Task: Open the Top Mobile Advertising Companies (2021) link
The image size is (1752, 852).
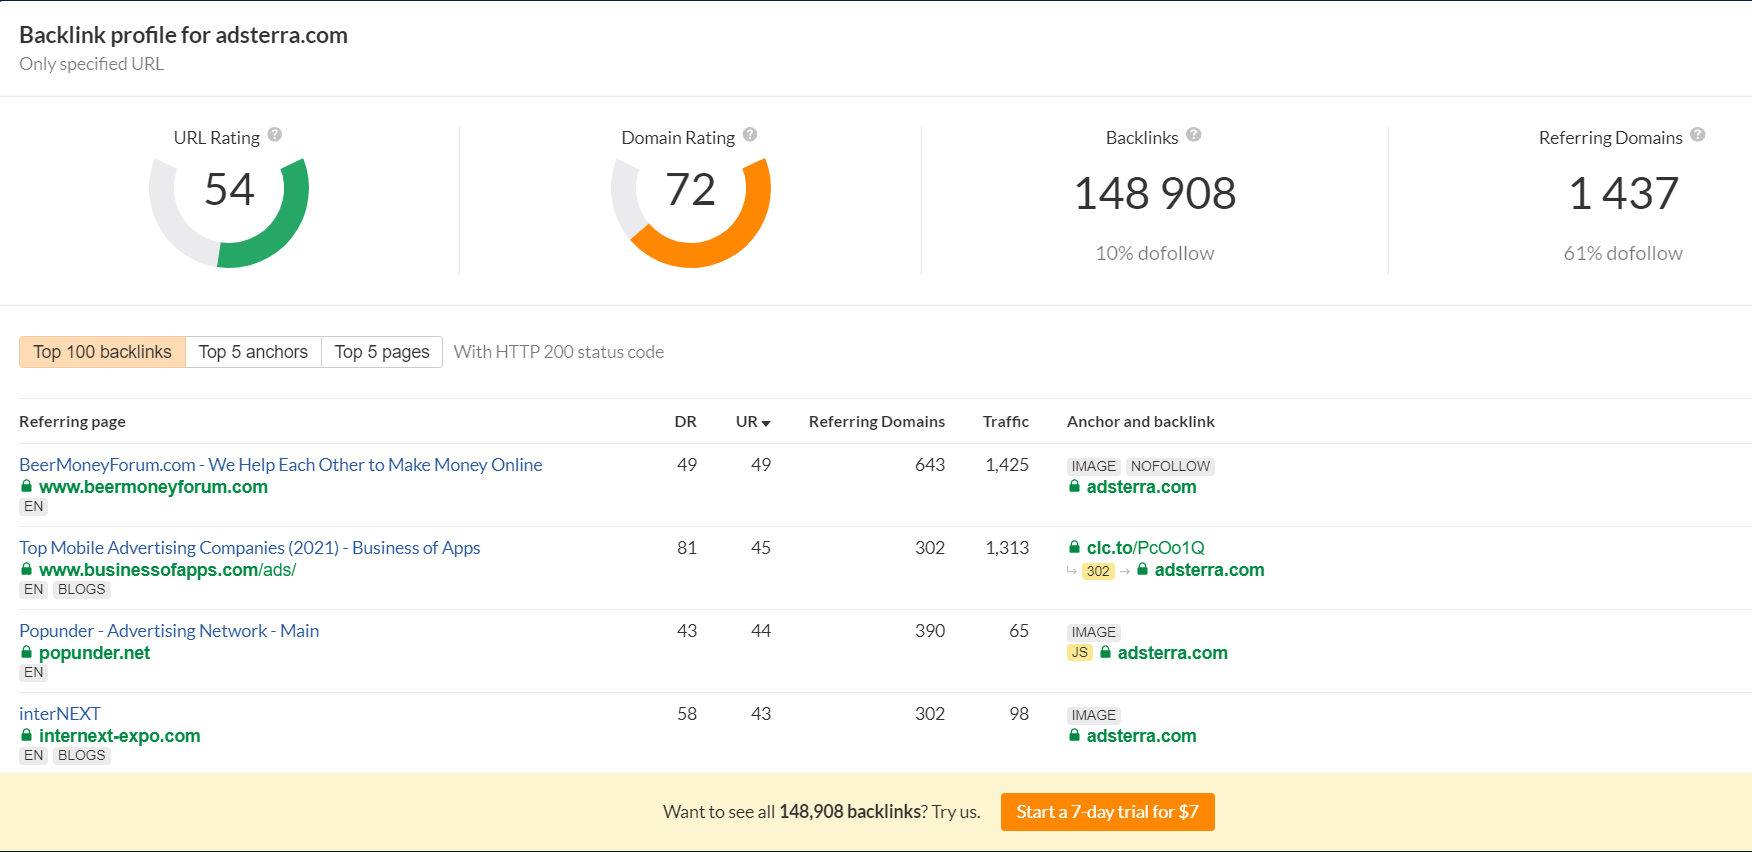Action: [250, 548]
